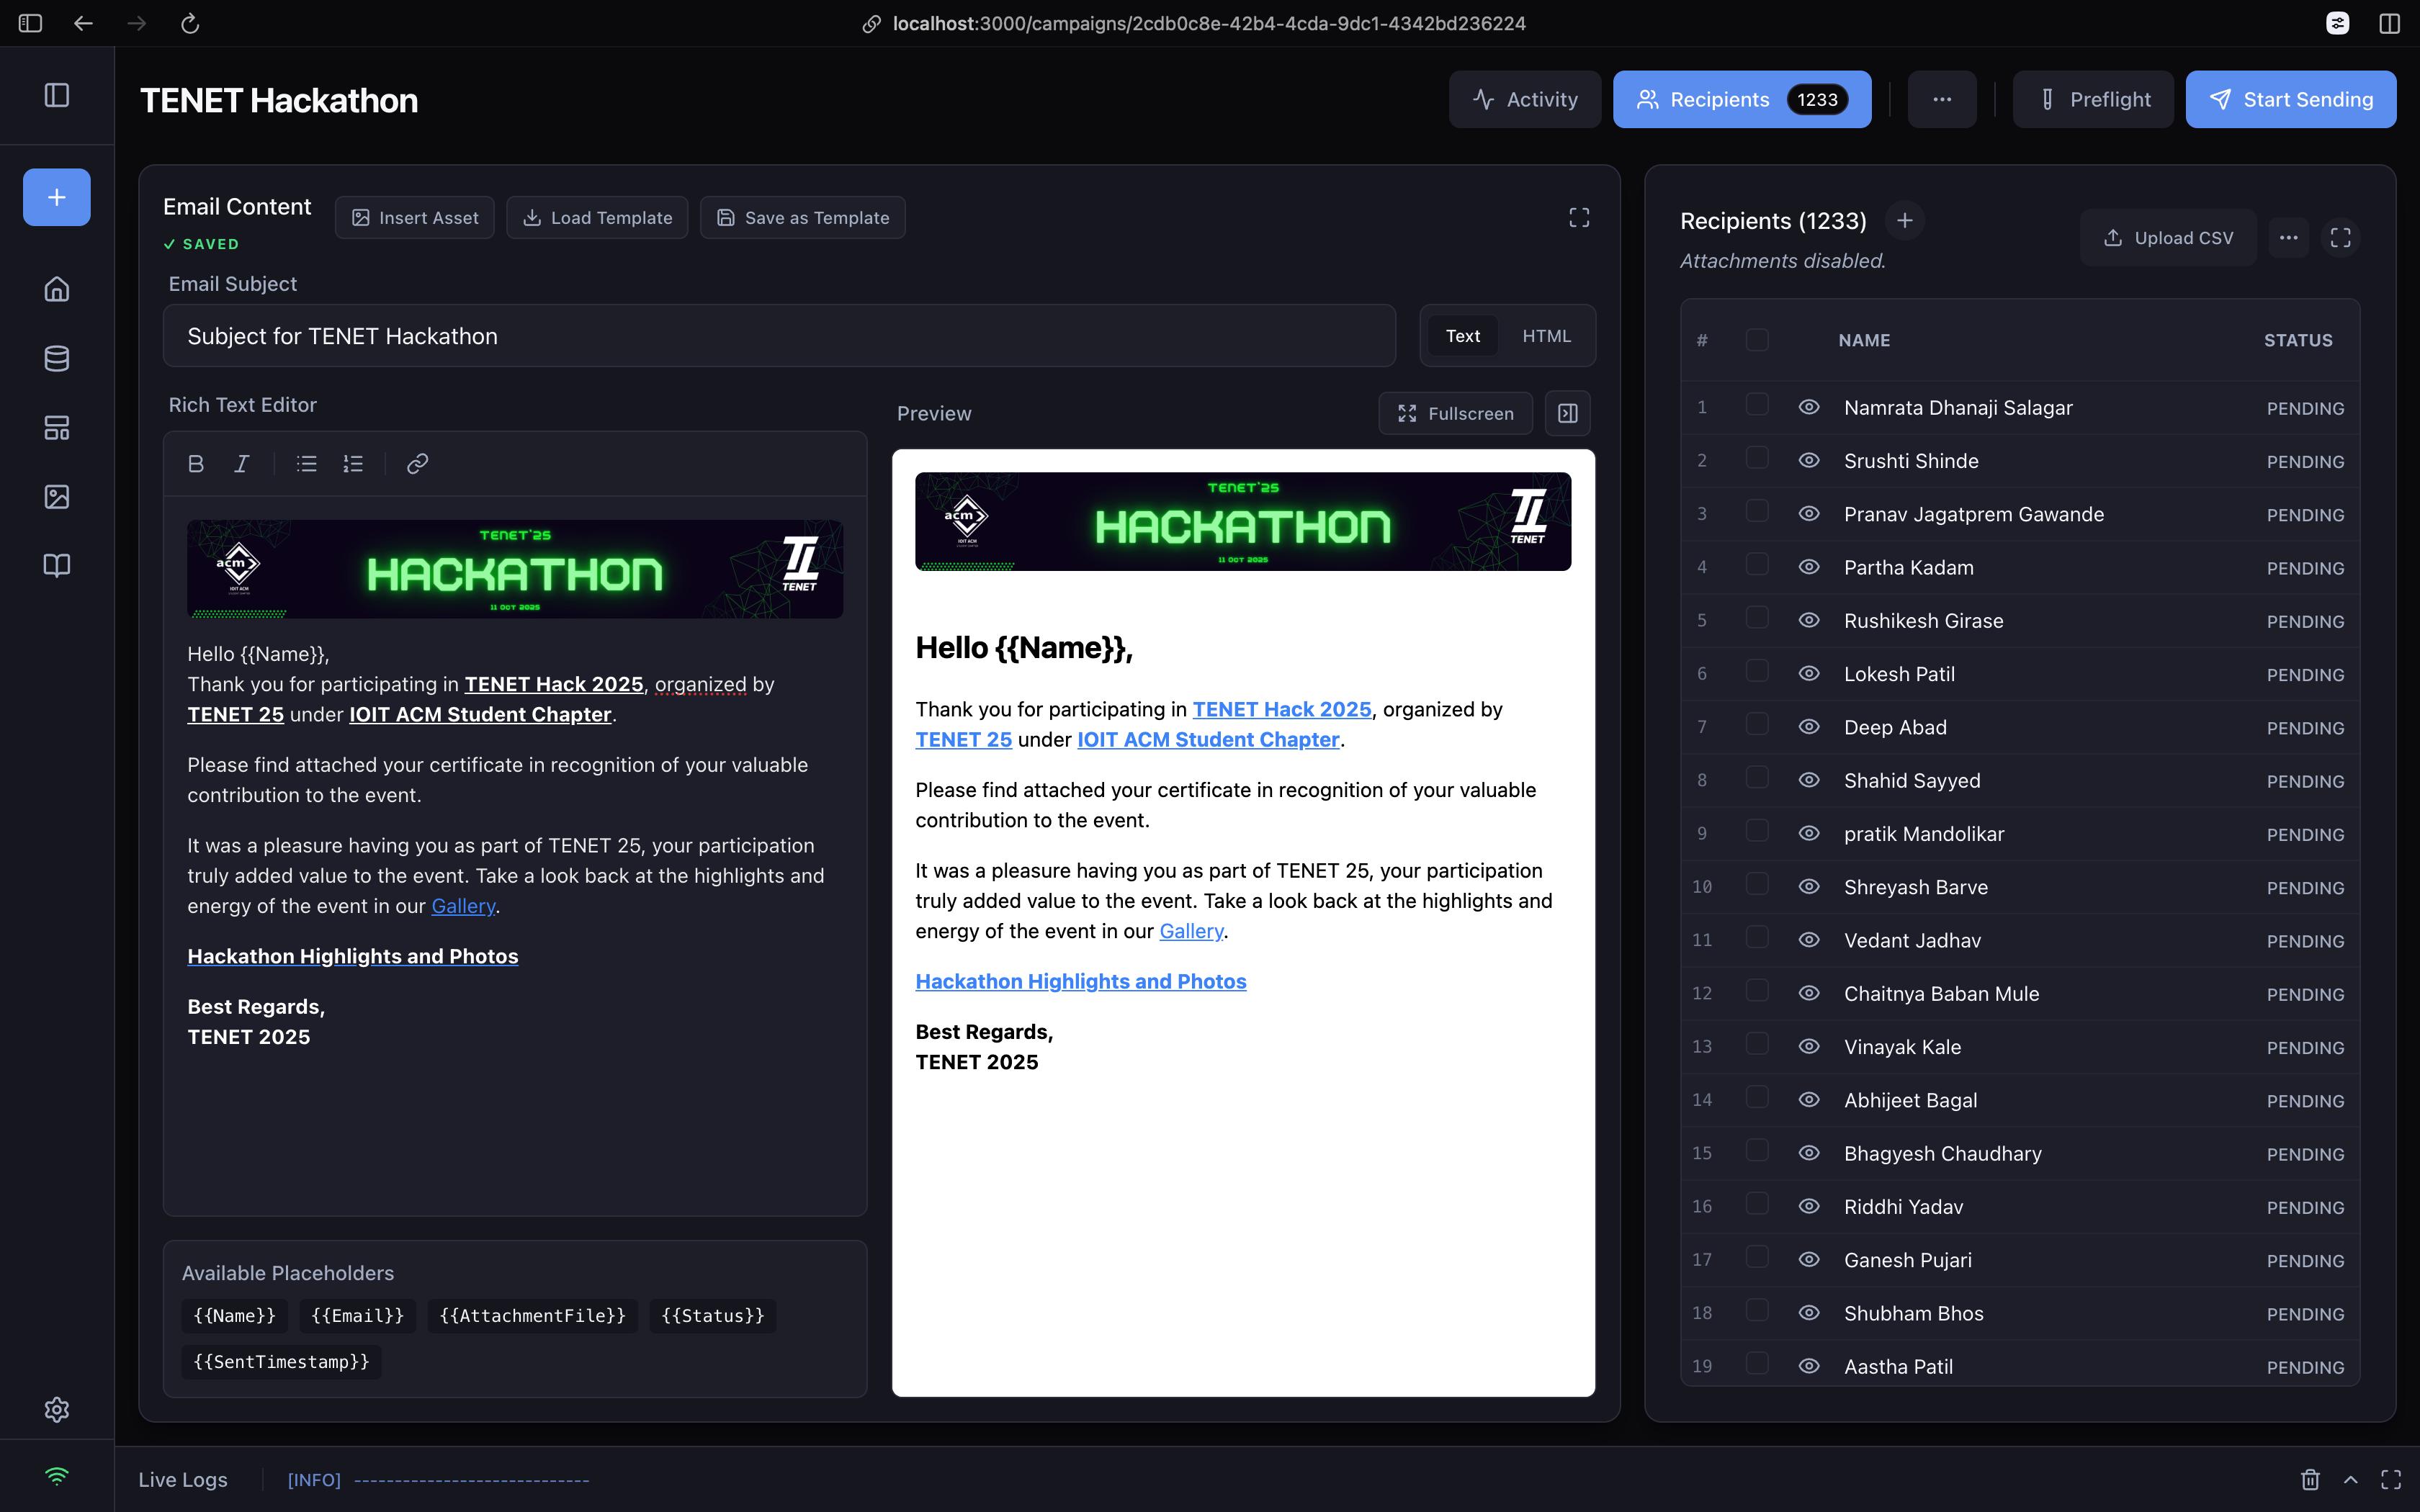Preview email for Lokesh Patil
Viewport: 2420px width, 1512px height.
pyautogui.click(x=1809, y=674)
